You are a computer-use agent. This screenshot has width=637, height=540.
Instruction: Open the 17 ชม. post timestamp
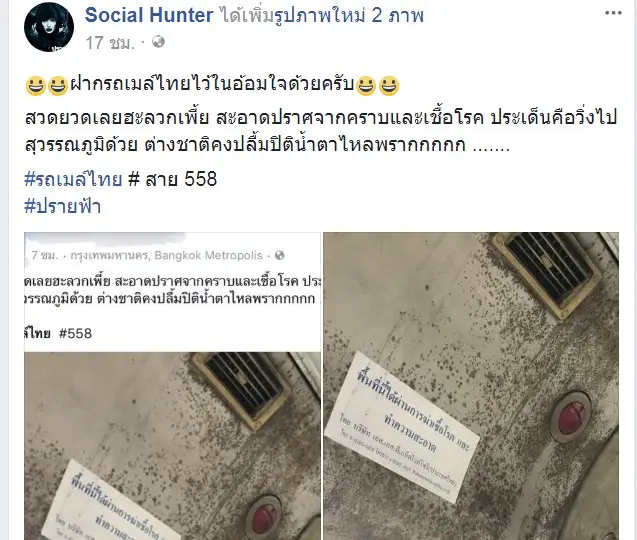pos(110,42)
